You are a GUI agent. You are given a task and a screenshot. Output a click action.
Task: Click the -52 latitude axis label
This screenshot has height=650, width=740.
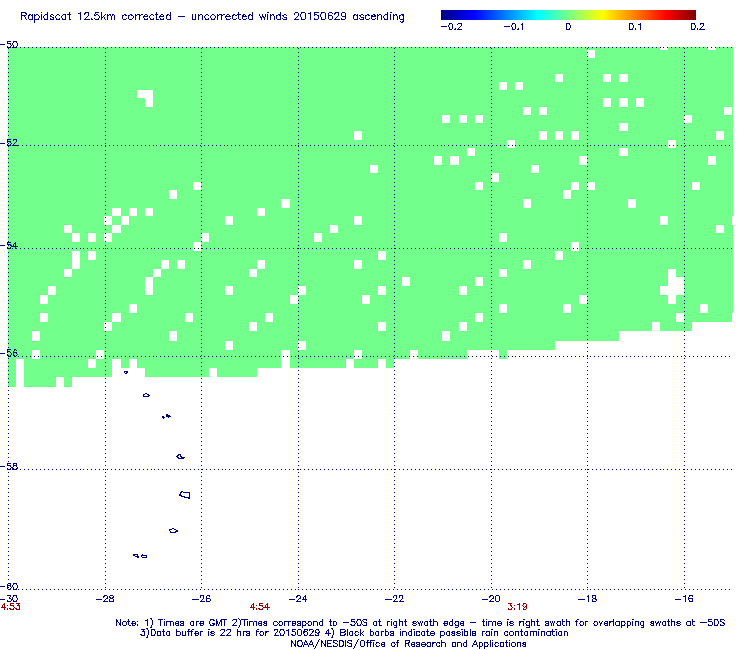pyautogui.click(x=9, y=143)
